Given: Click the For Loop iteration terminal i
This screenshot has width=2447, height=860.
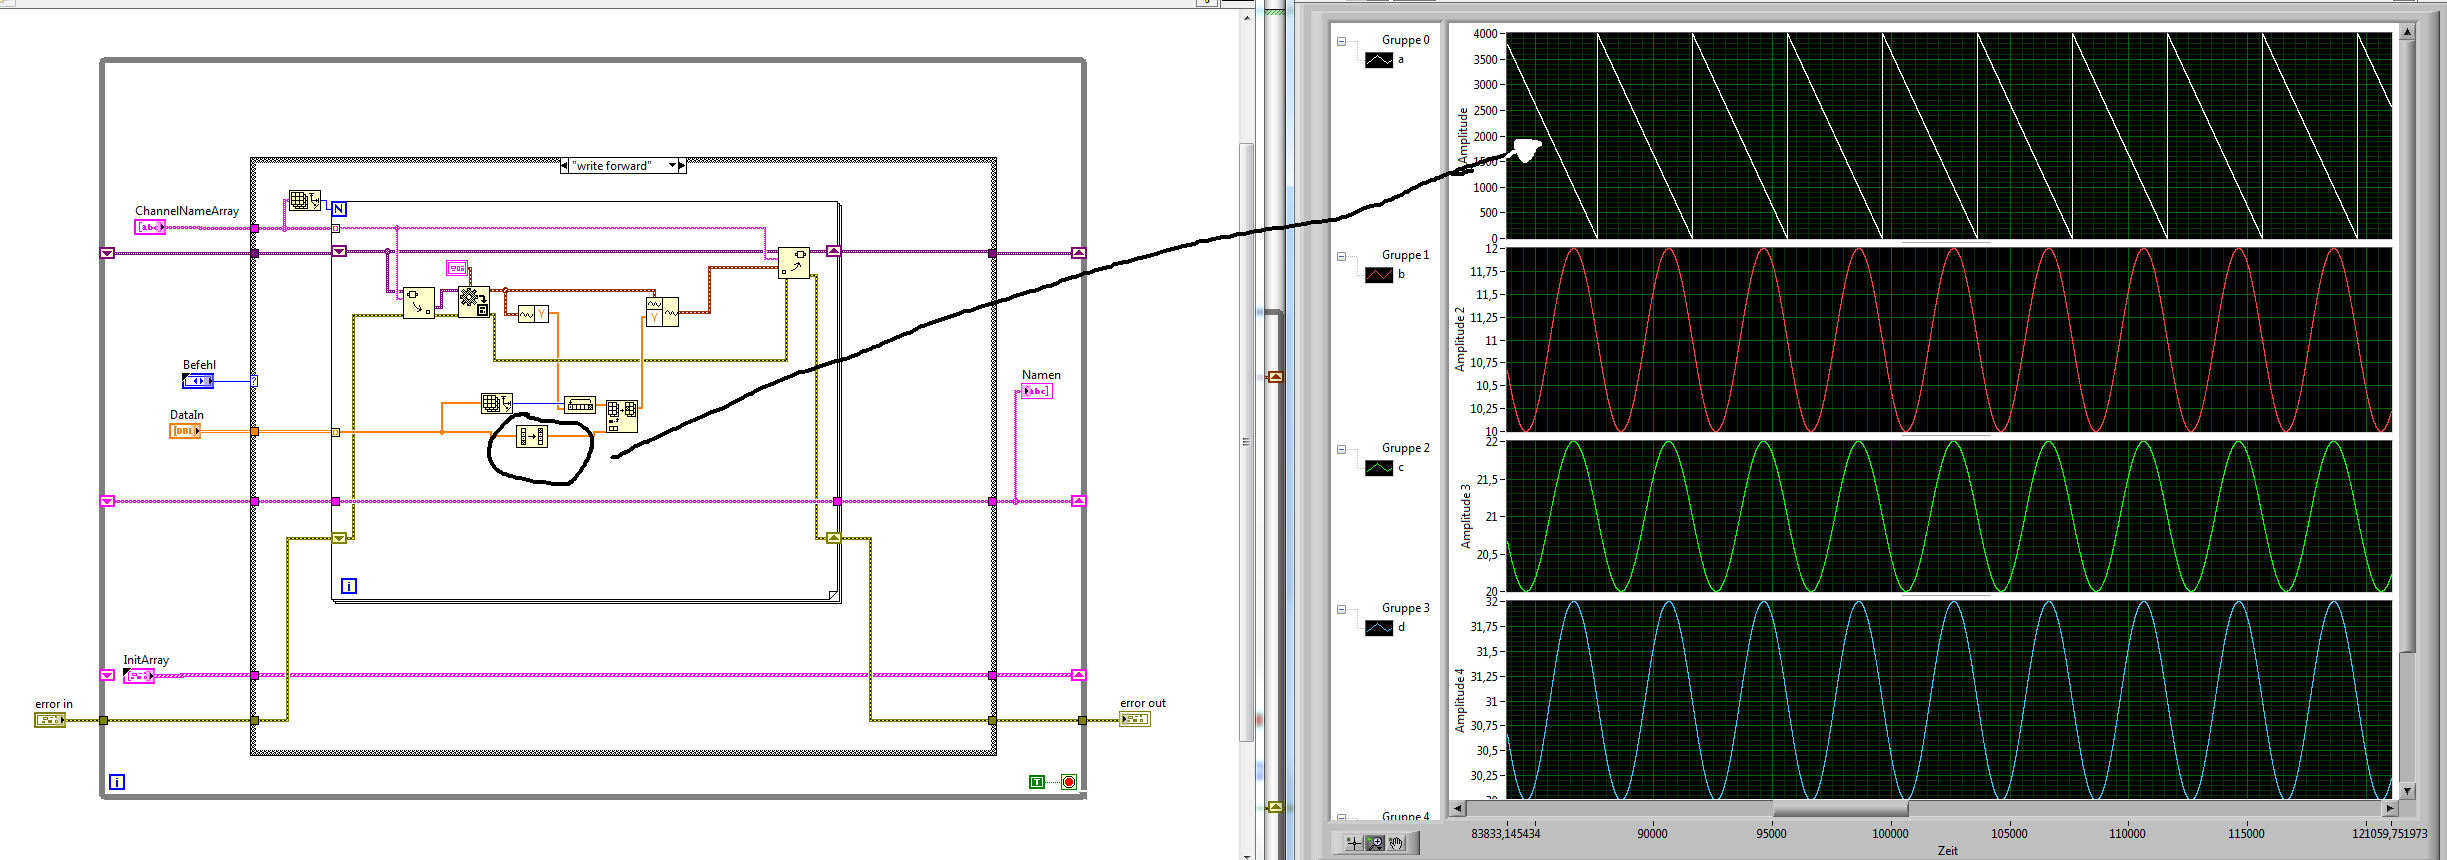Looking at the screenshot, I should point(349,586).
